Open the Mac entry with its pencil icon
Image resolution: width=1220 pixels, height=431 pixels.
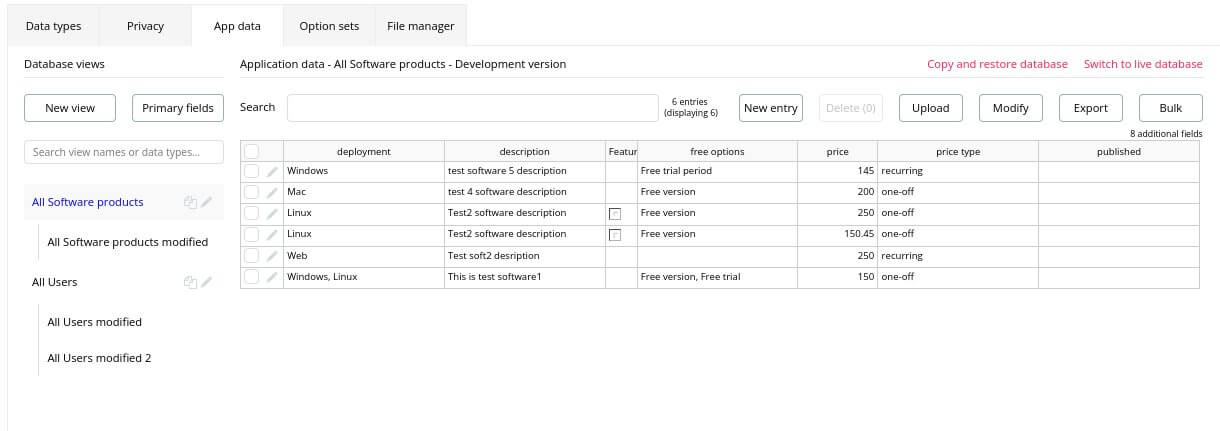tap(272, 192)
